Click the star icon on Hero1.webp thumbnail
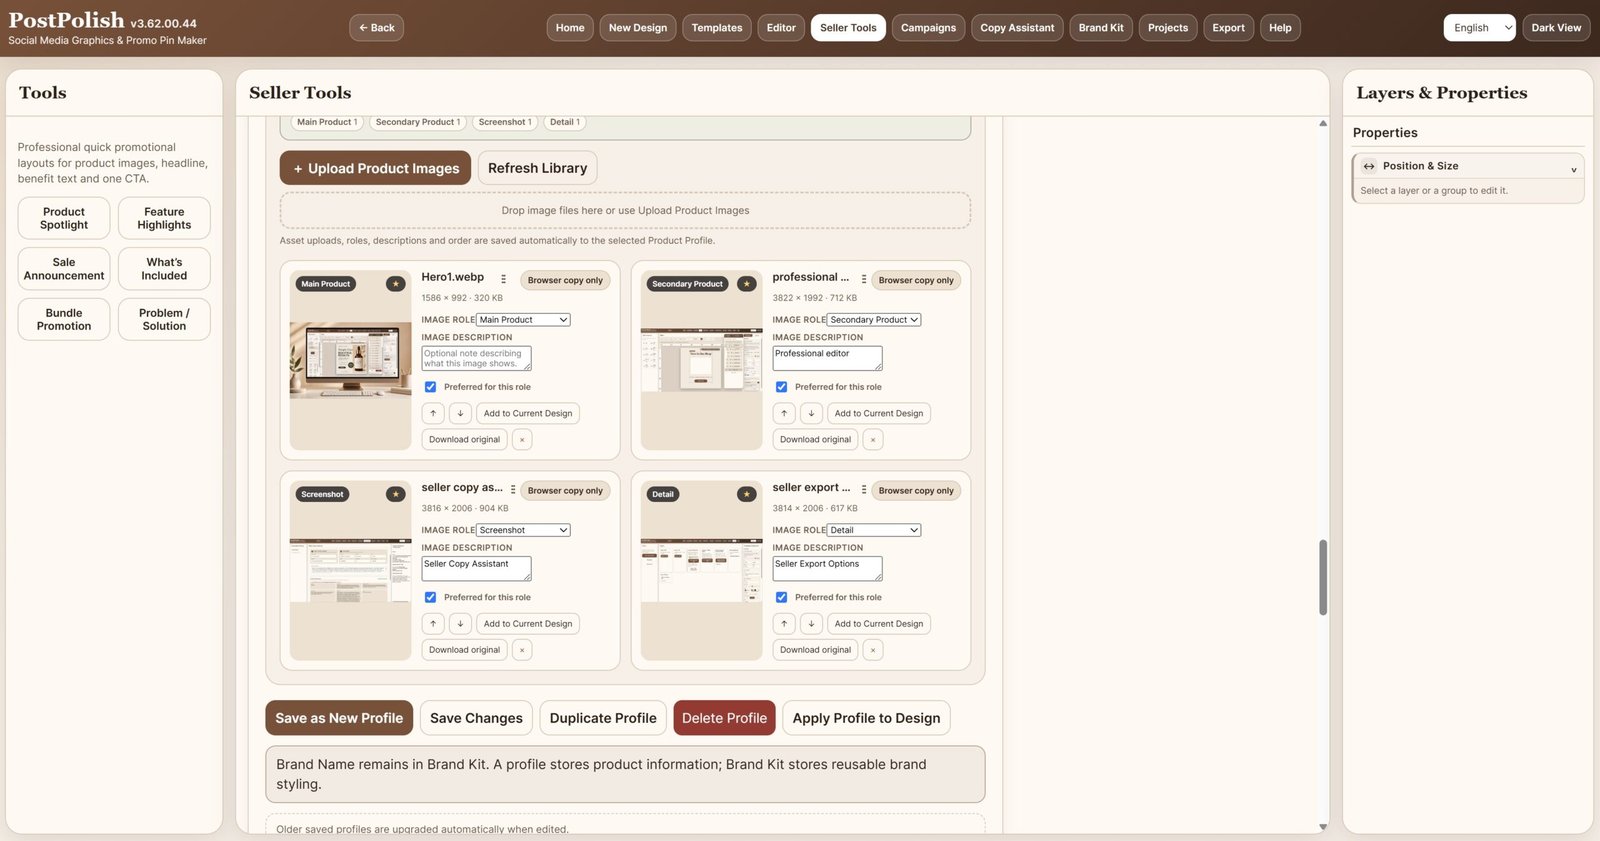1600x841 pixels. pos(396,284)
